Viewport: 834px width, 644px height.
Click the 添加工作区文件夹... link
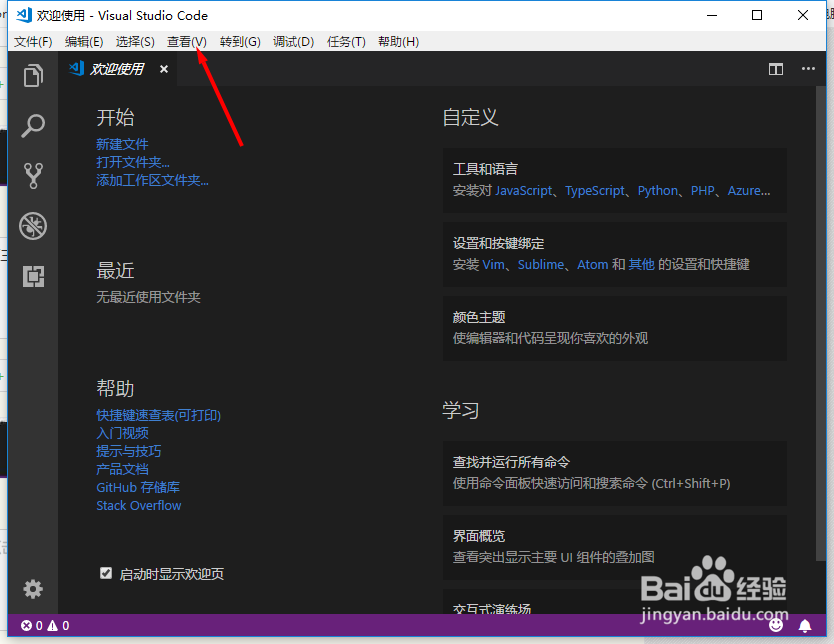pos(152,180)
